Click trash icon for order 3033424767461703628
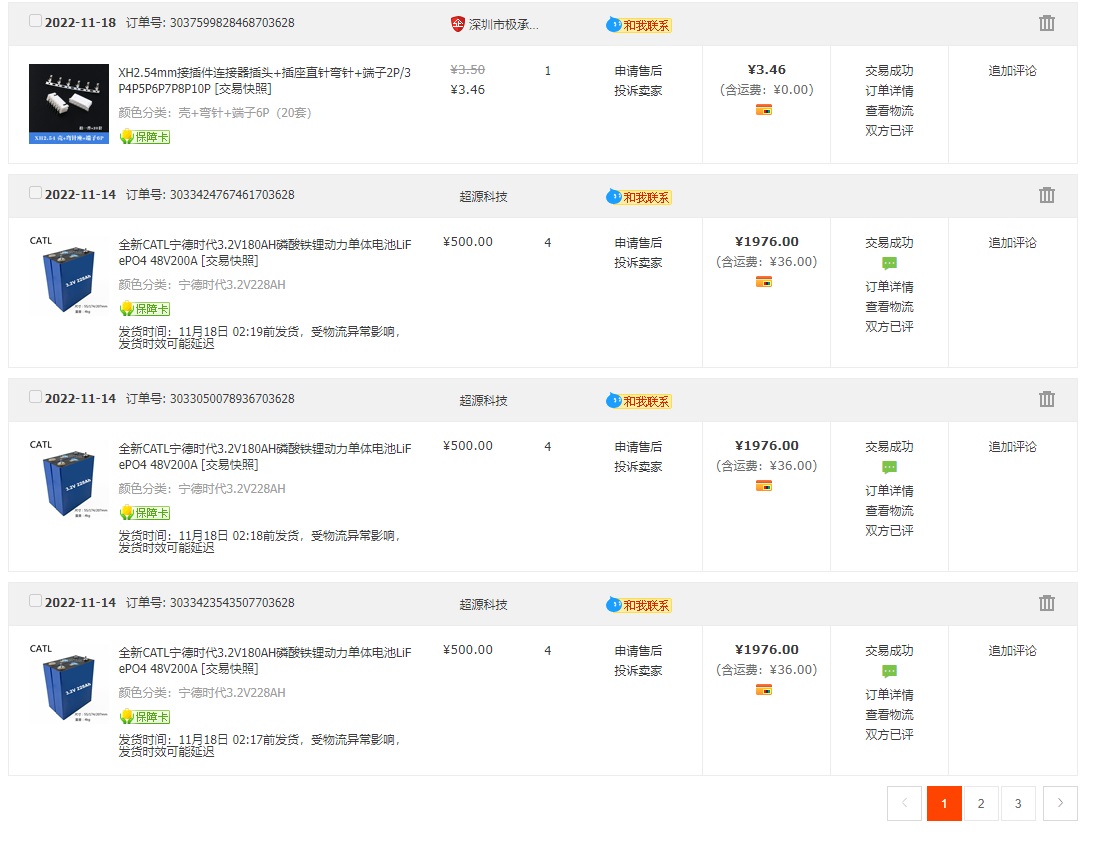 [x=1046, y=195]
